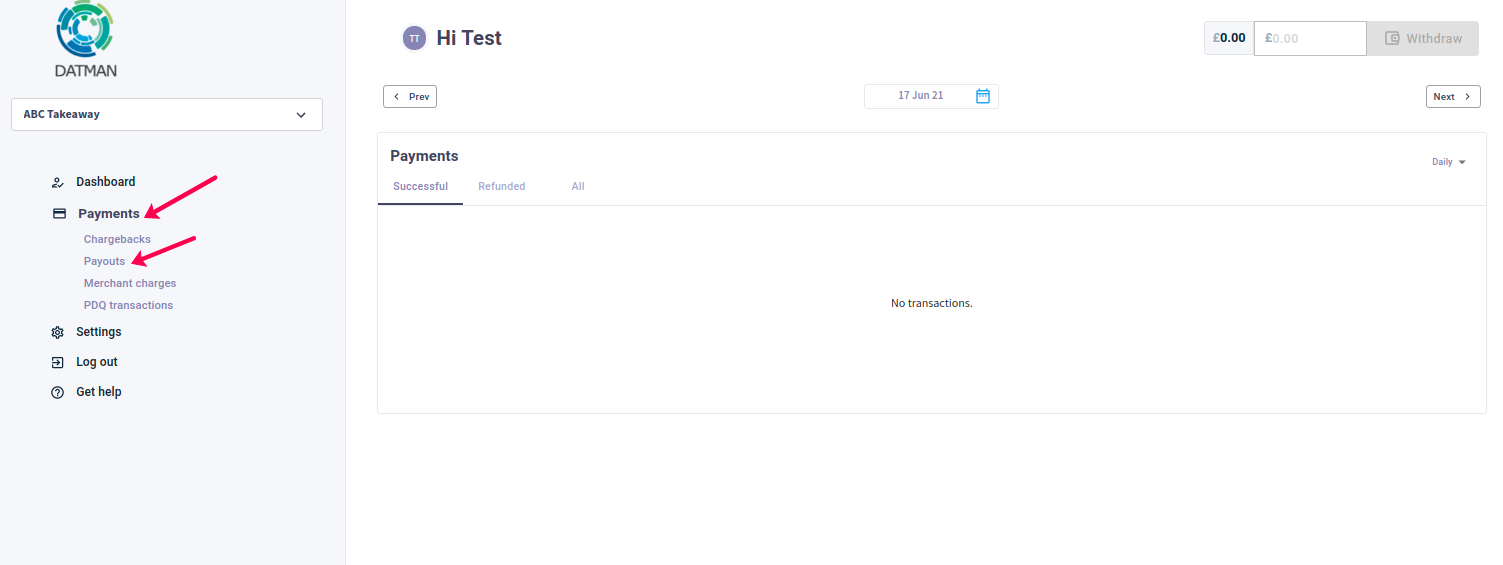This screenshot has width=1503, height=565.
Task: Switch to the Refunded tab
Action: [501, 187]
